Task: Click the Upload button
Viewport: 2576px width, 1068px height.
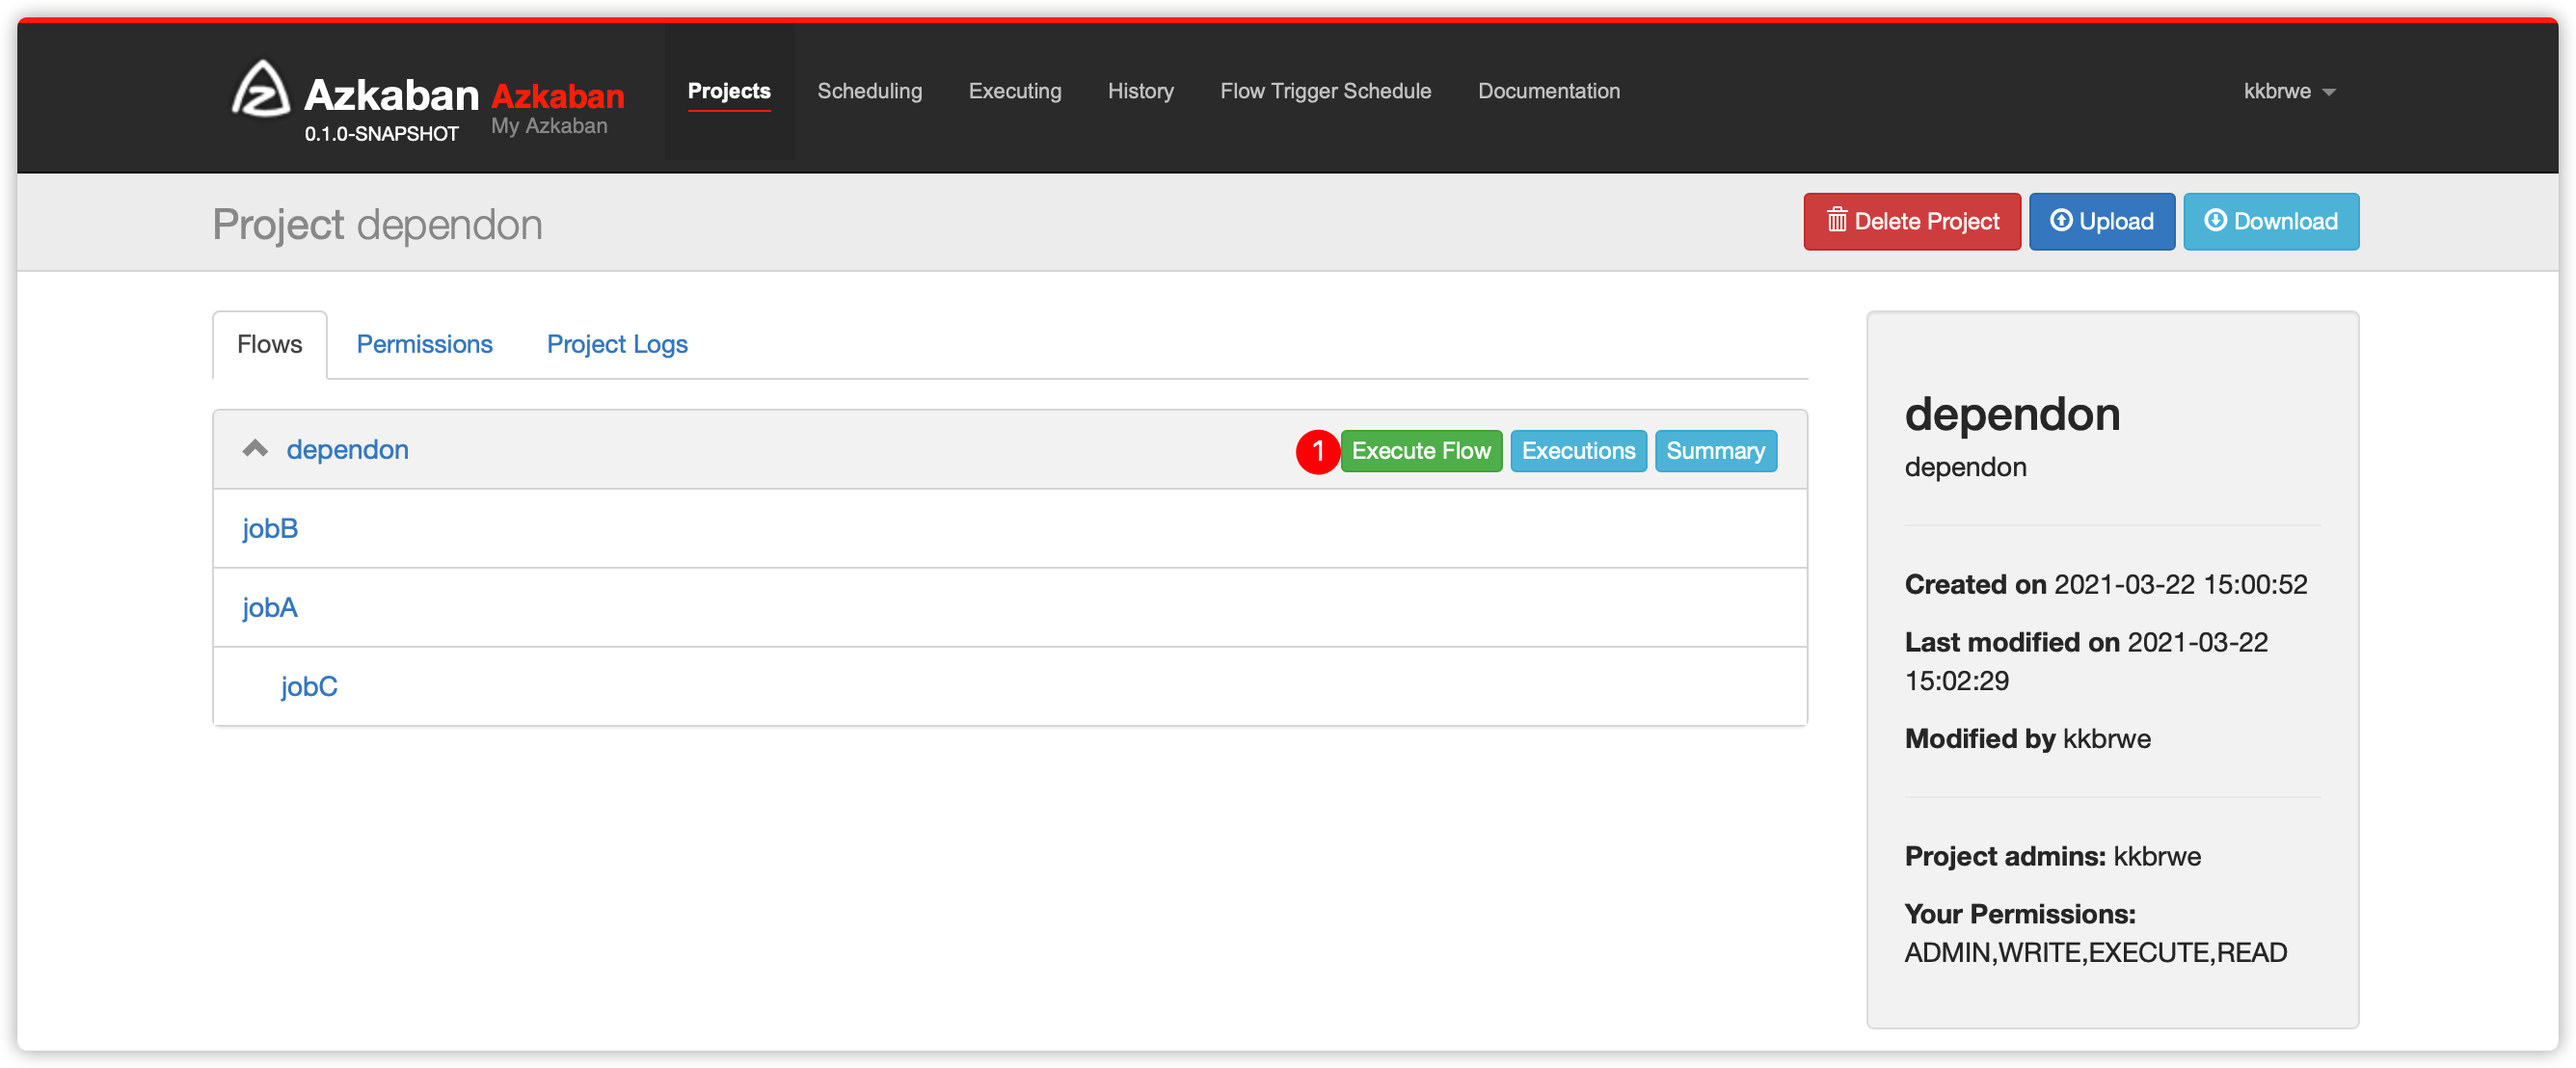Action: point(2101,221)
